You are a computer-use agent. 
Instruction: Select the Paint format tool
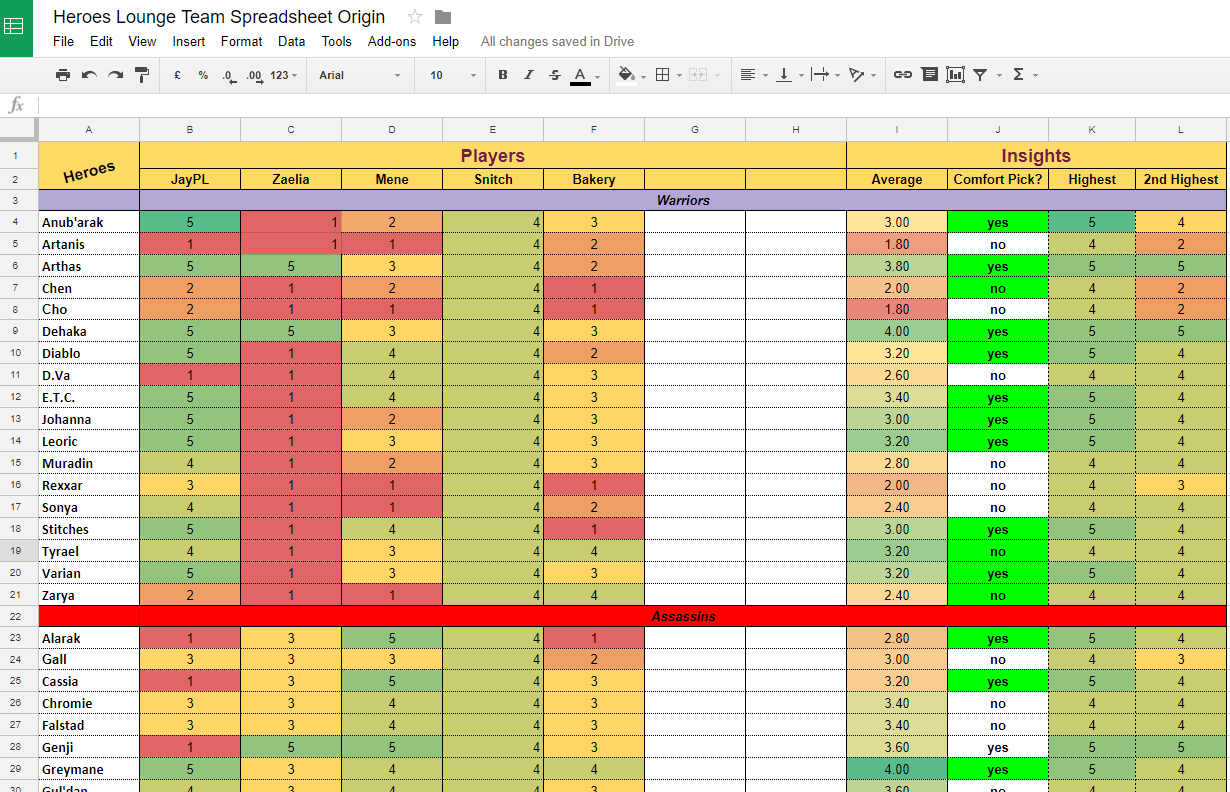point(141,75)
